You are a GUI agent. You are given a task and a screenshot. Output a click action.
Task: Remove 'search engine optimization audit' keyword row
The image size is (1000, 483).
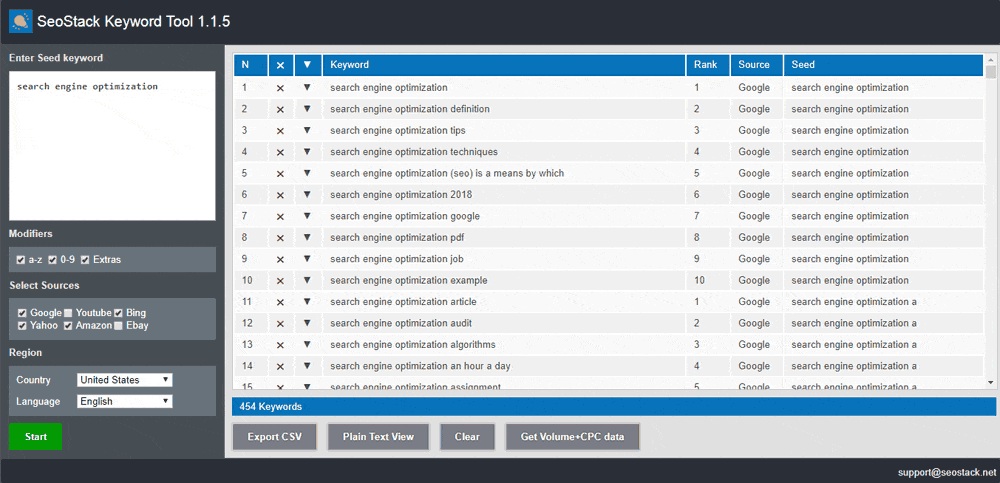click(280, 324)
